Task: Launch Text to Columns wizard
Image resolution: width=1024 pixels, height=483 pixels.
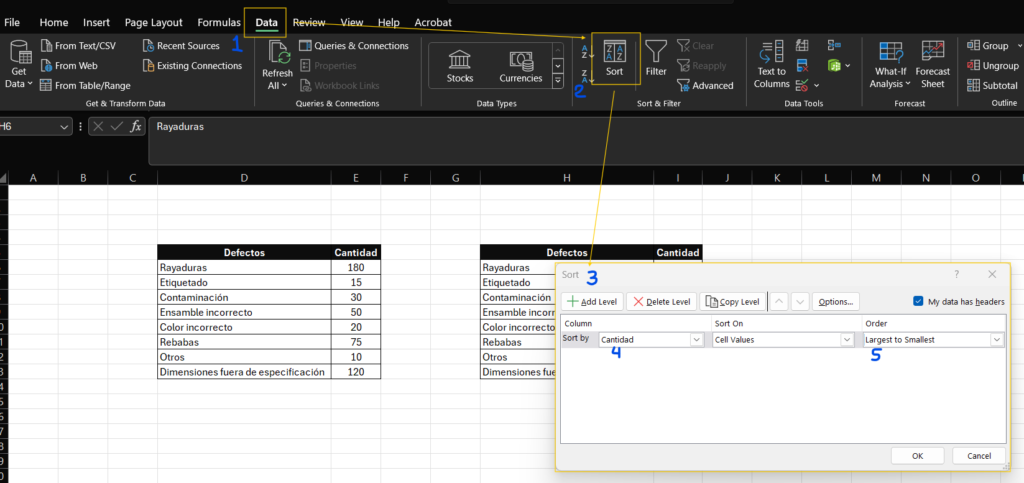Action: point(771,64)
